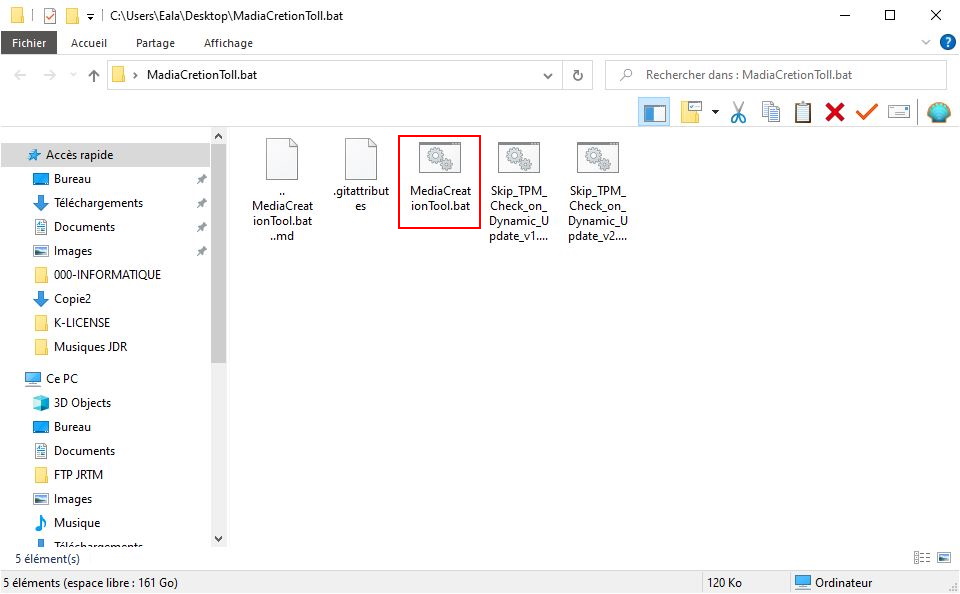Click the seashell Classic Shell settings icon
The image size is (960, 594).
point(938,112)
